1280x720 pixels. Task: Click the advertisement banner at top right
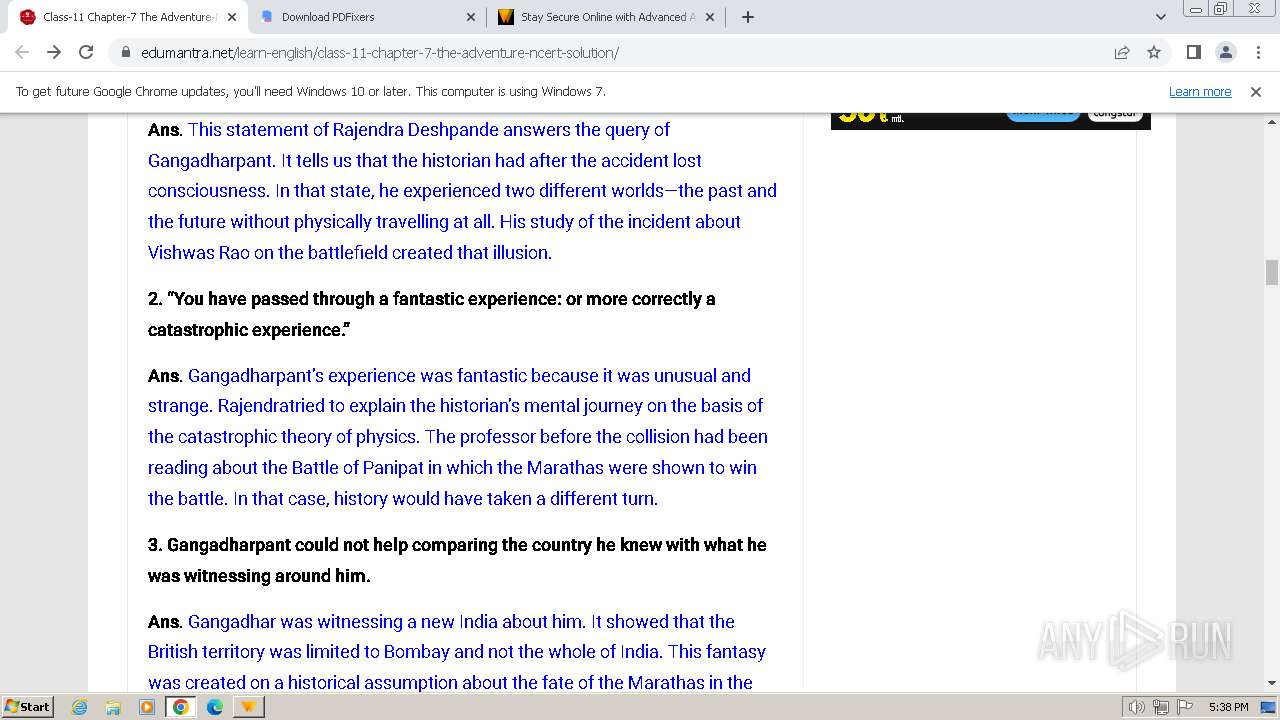point(990,121)
